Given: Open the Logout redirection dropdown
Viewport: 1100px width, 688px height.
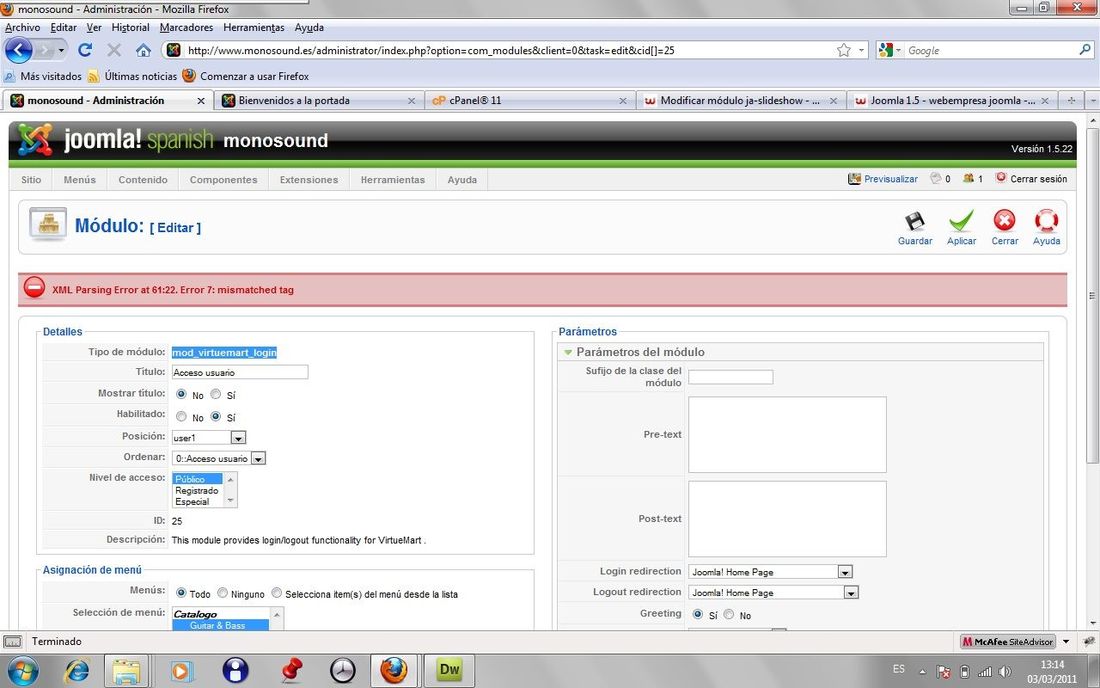Looking at the screenshot, I should 850,593.
